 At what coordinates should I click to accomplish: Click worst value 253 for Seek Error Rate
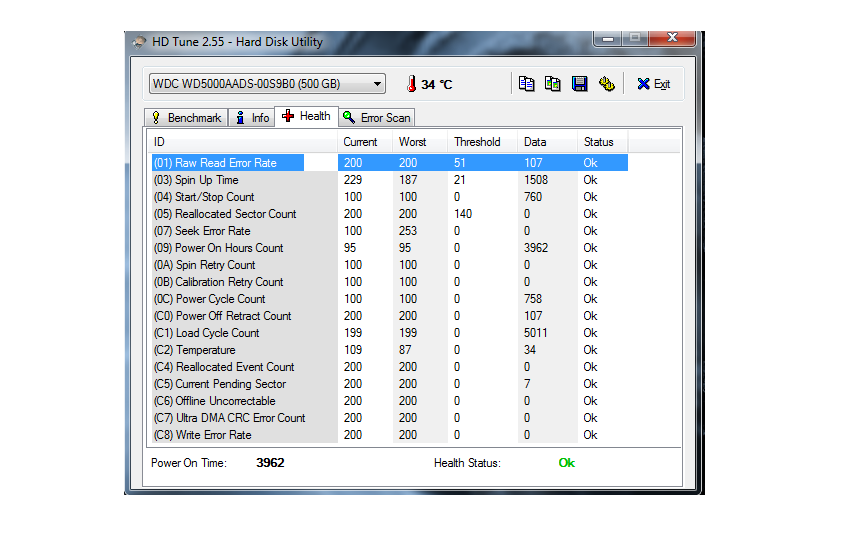point(408,231)
